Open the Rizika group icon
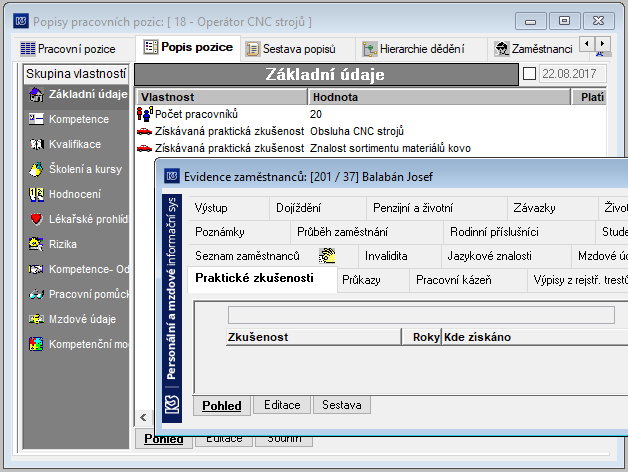Screen dimensions: 628x472 [36, 244]
